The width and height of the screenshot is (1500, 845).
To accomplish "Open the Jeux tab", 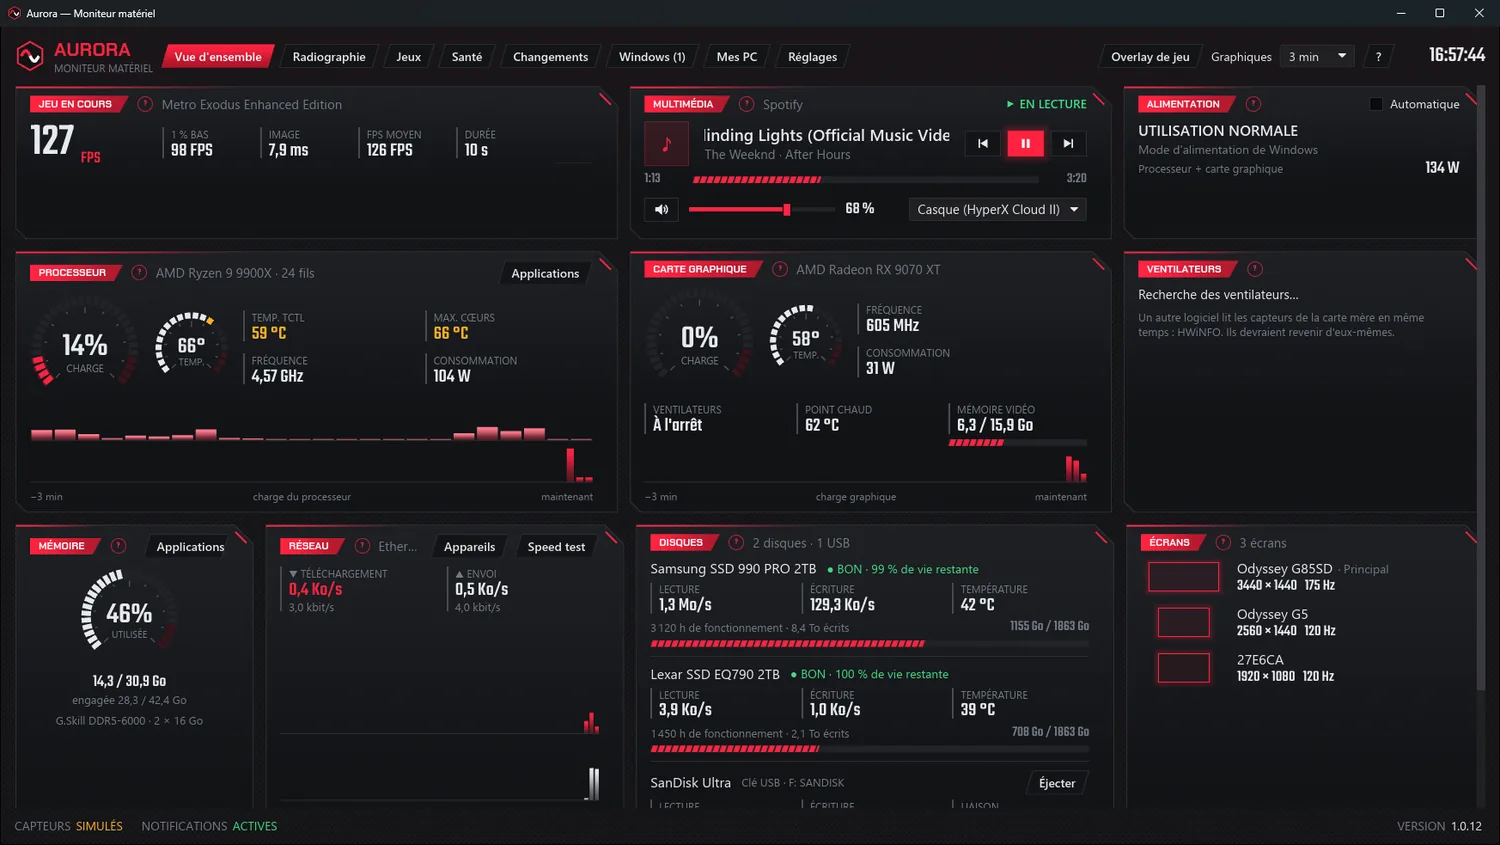I will 408,57.
